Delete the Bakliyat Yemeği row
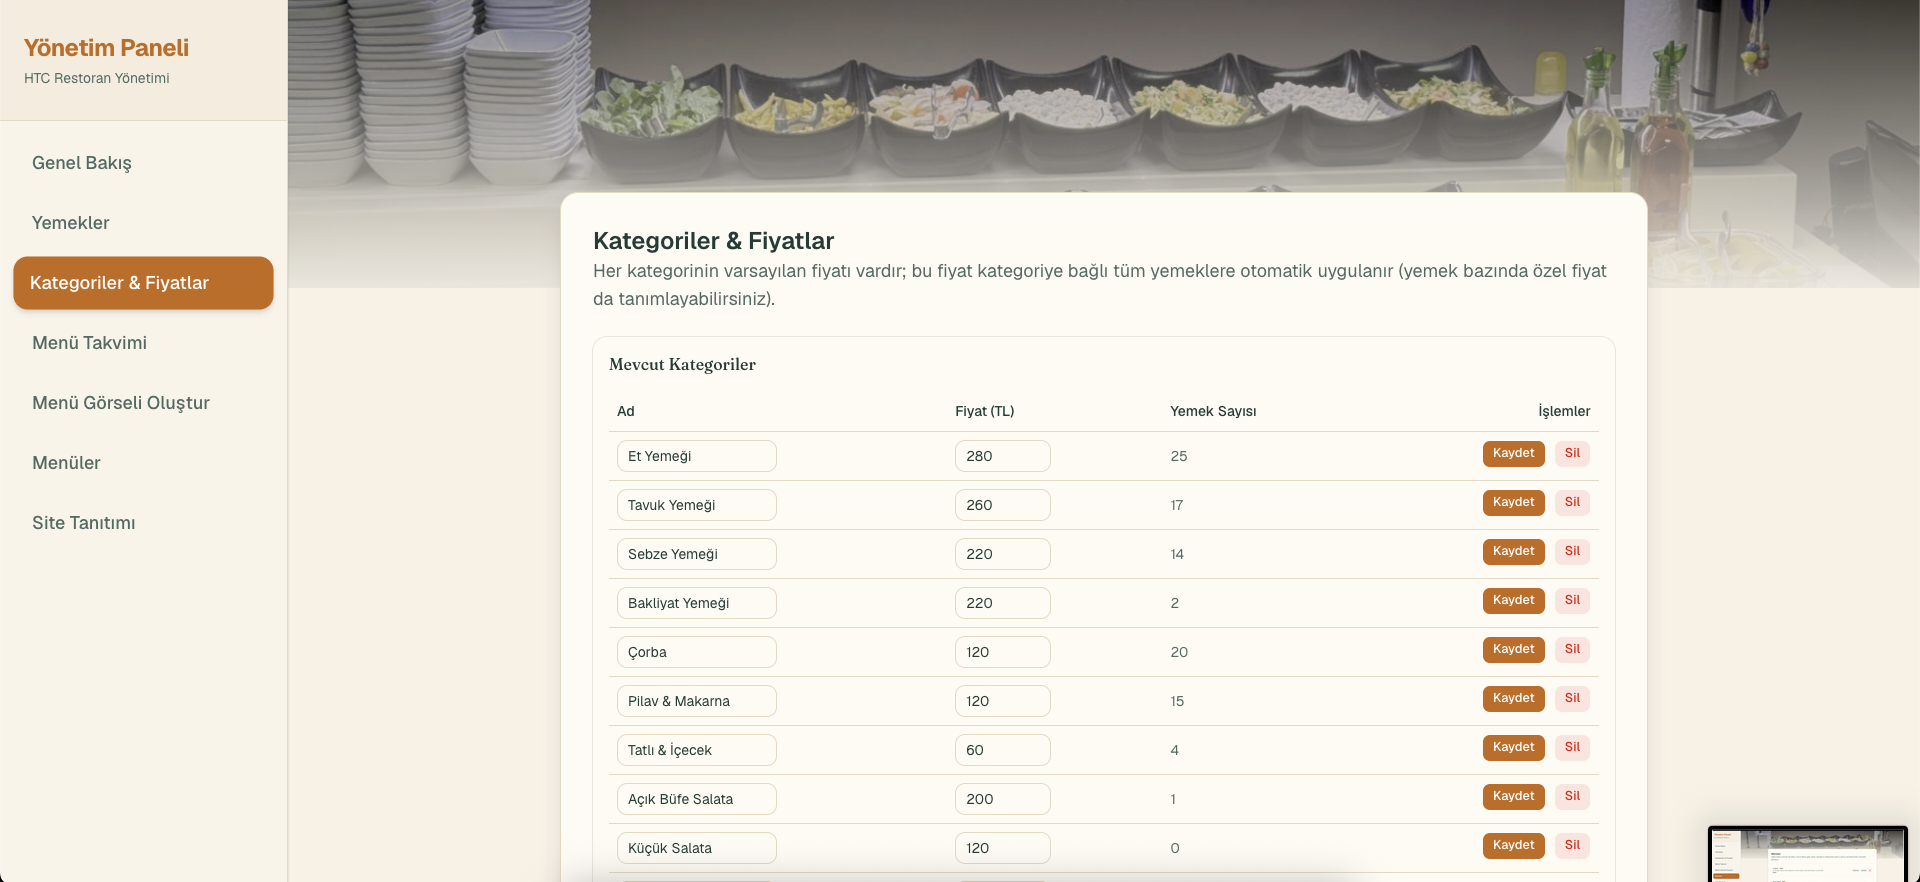 [x=1572, y=601]
